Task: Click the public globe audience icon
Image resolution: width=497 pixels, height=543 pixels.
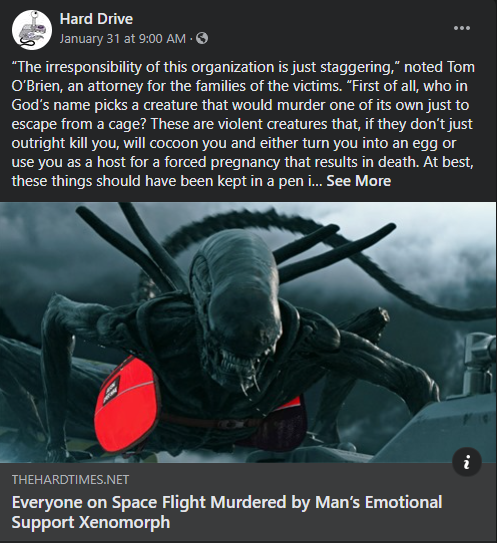Action: pyautogui.click(x=202, y=38)
